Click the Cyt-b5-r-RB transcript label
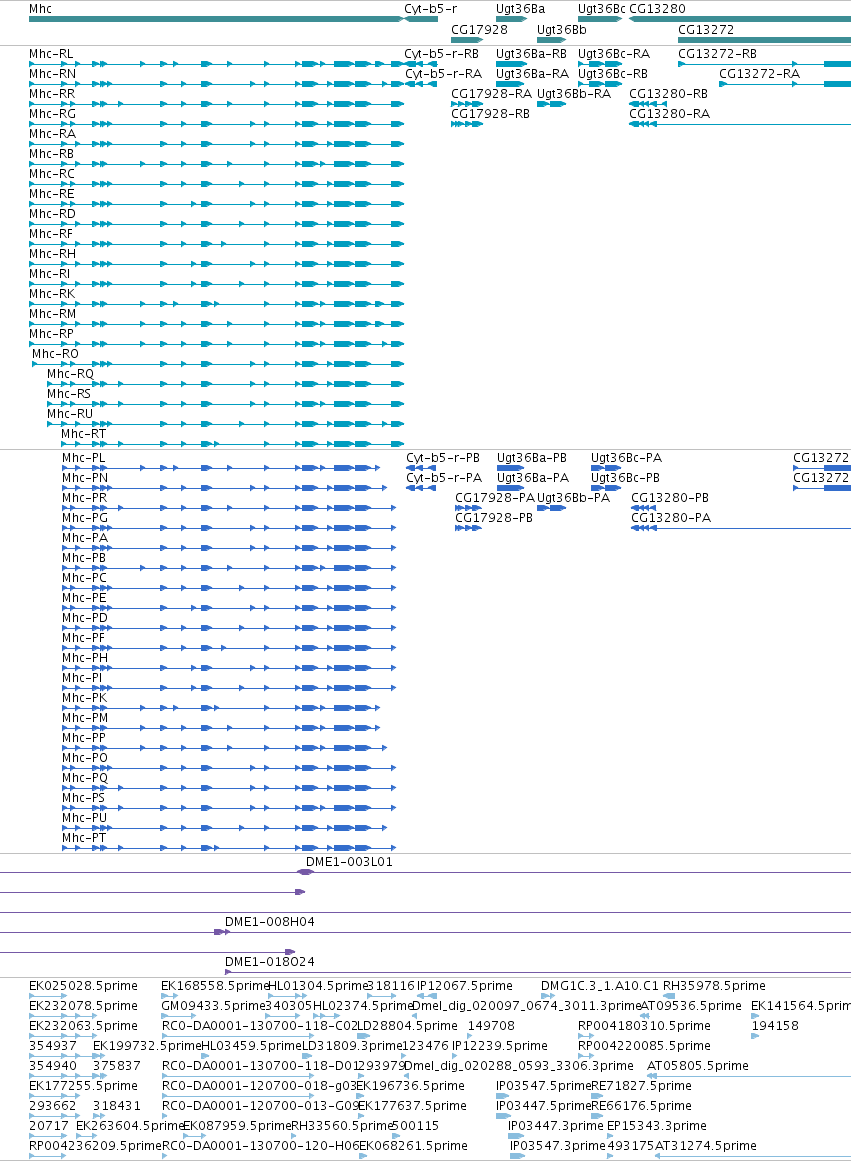 coord(441,54)
